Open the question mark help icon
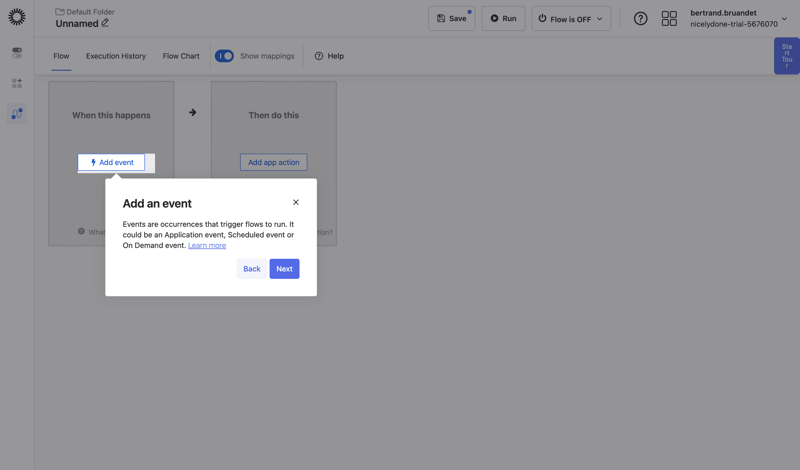This screenshot has height=470, width=800. tap(640, 19)
